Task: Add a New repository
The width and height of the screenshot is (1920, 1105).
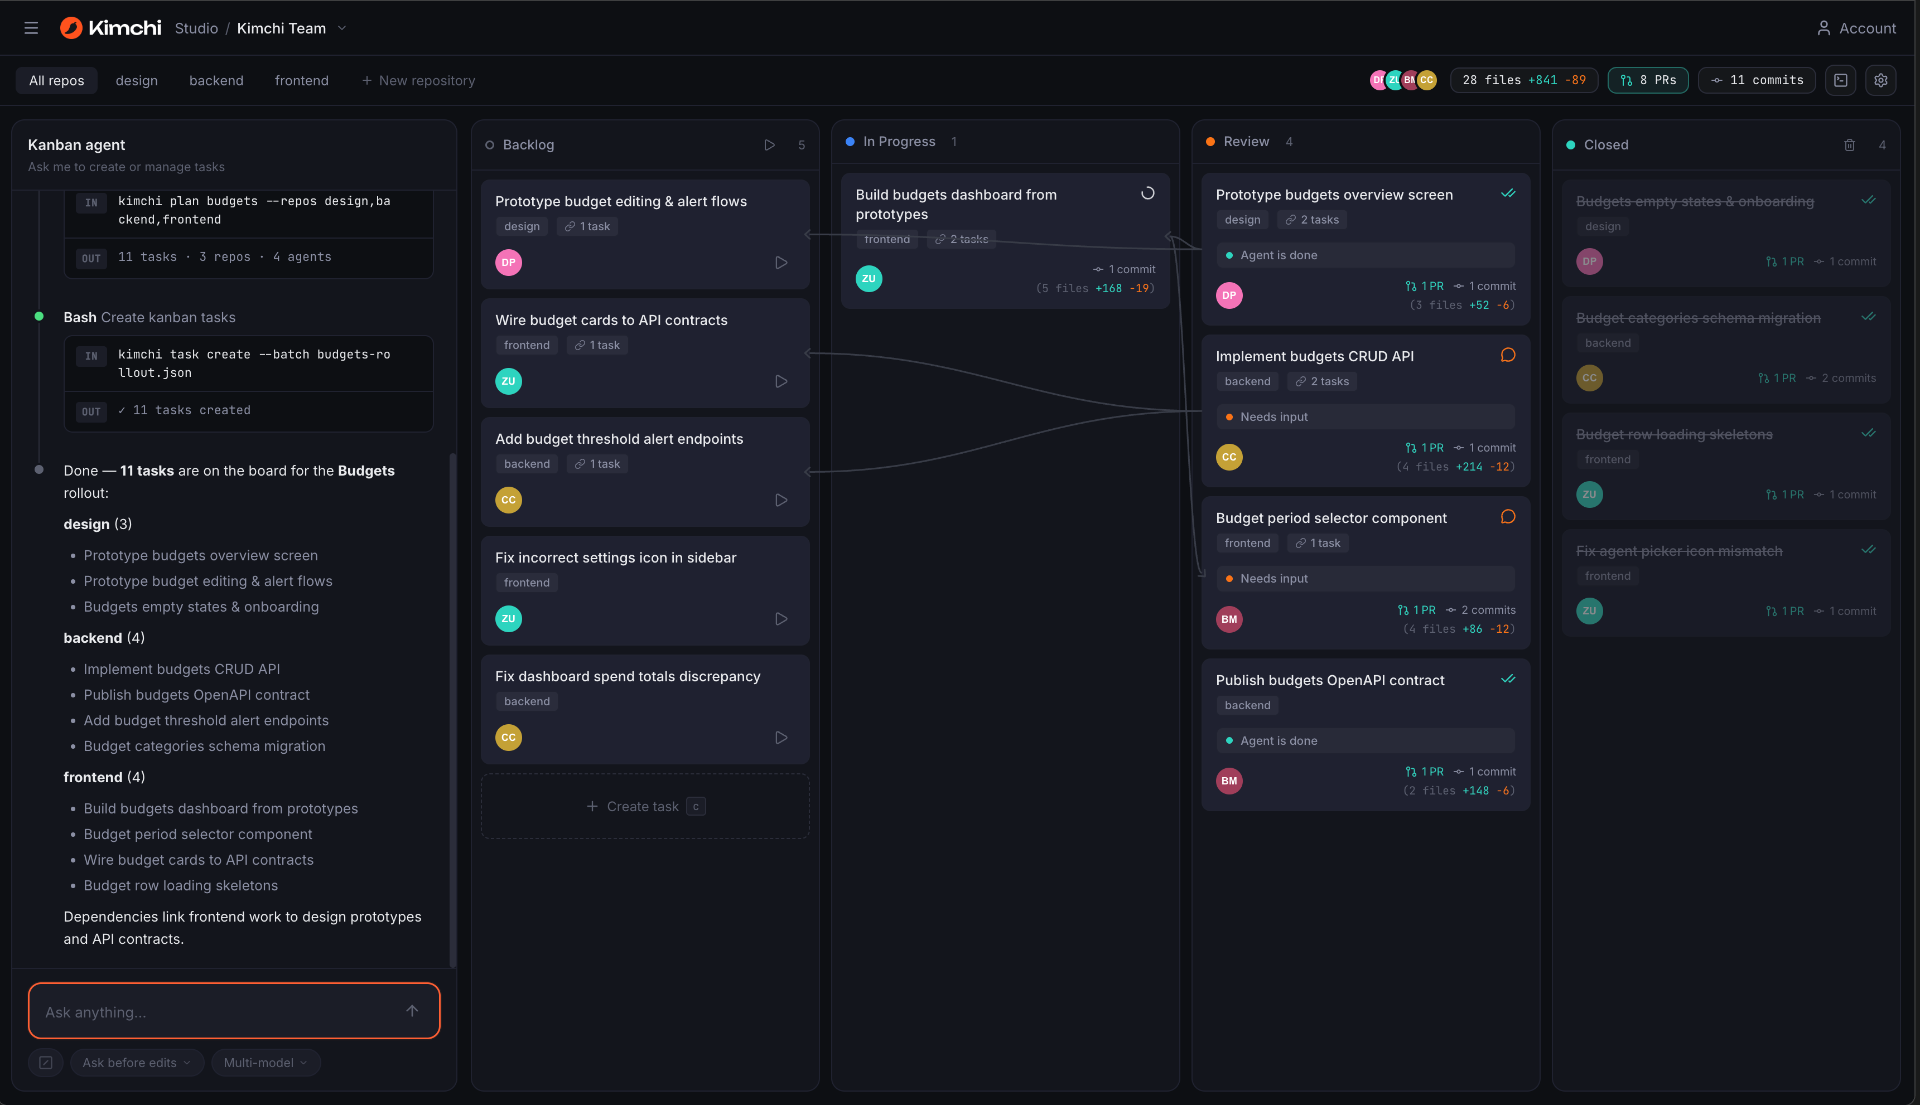Action: [x=418, y=80]
